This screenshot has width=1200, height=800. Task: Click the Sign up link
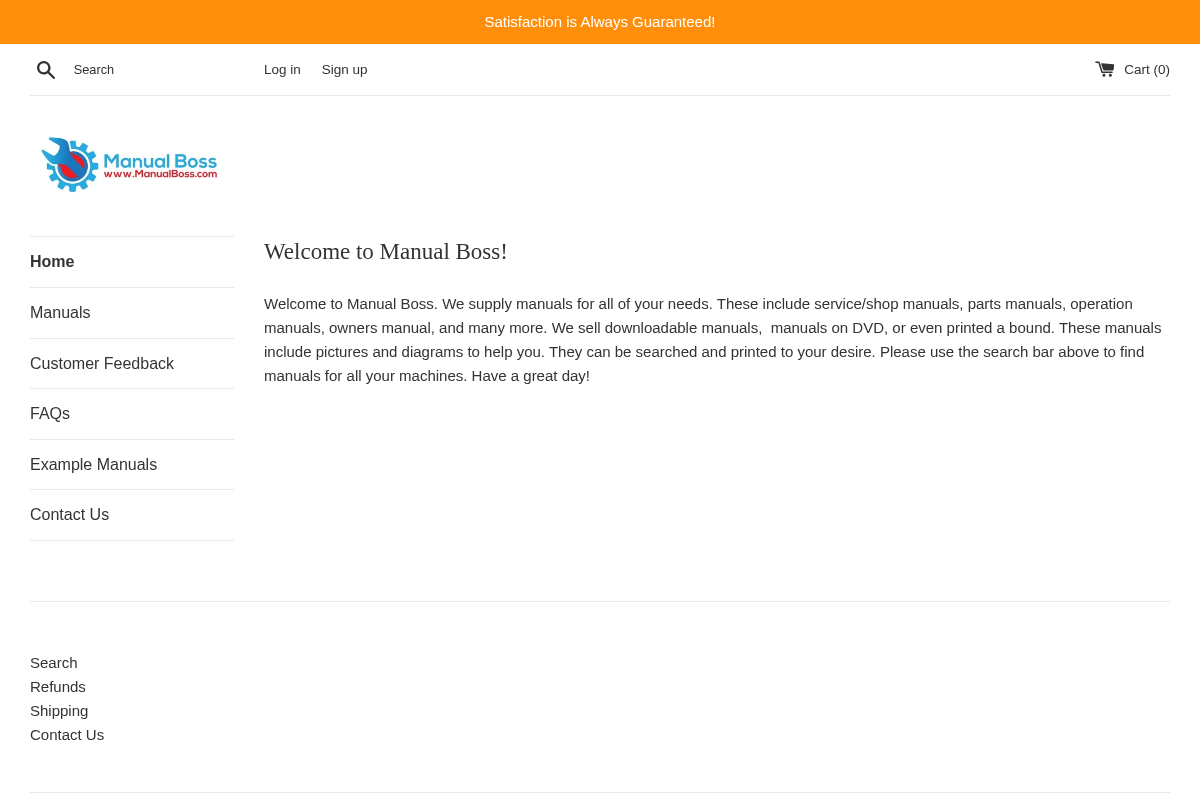click(x=344, y=69)
